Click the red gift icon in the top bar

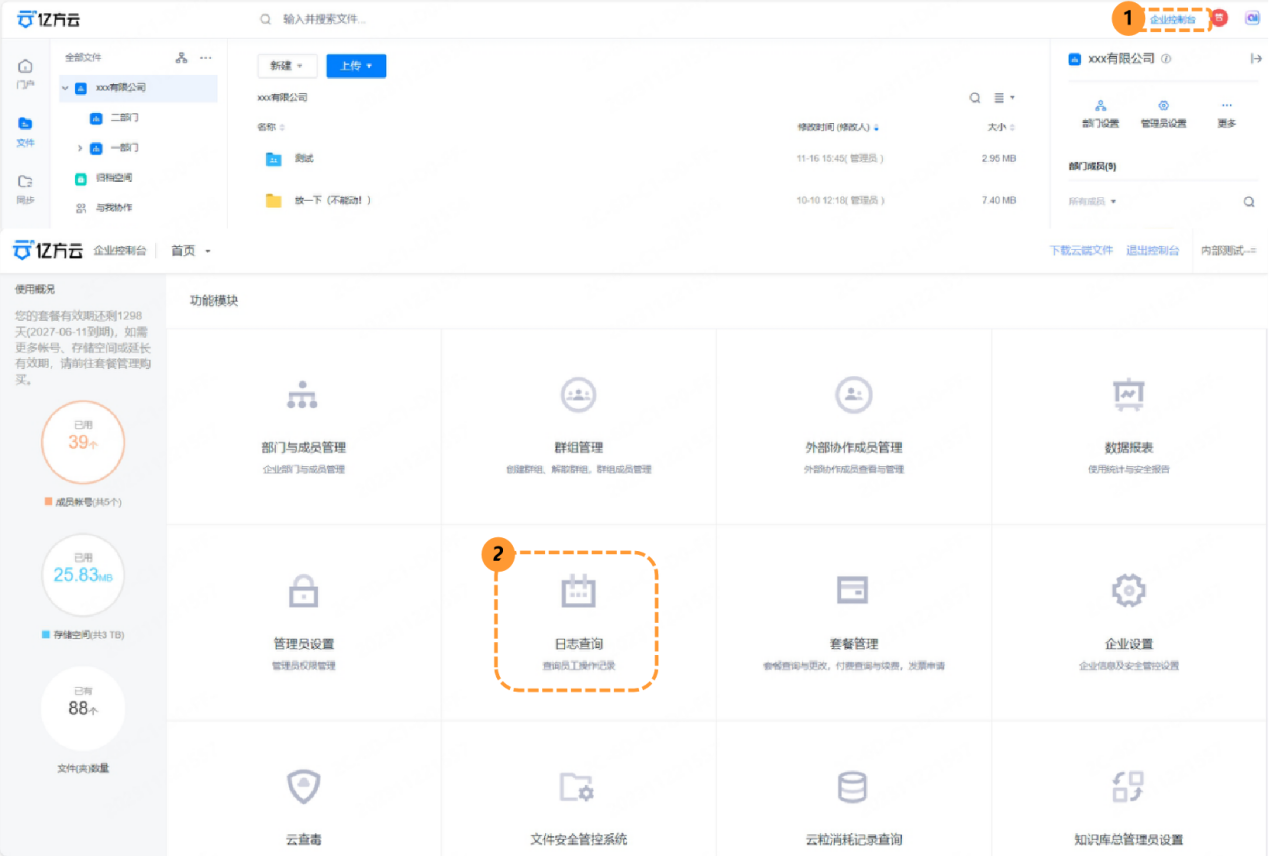point(1219,18)
